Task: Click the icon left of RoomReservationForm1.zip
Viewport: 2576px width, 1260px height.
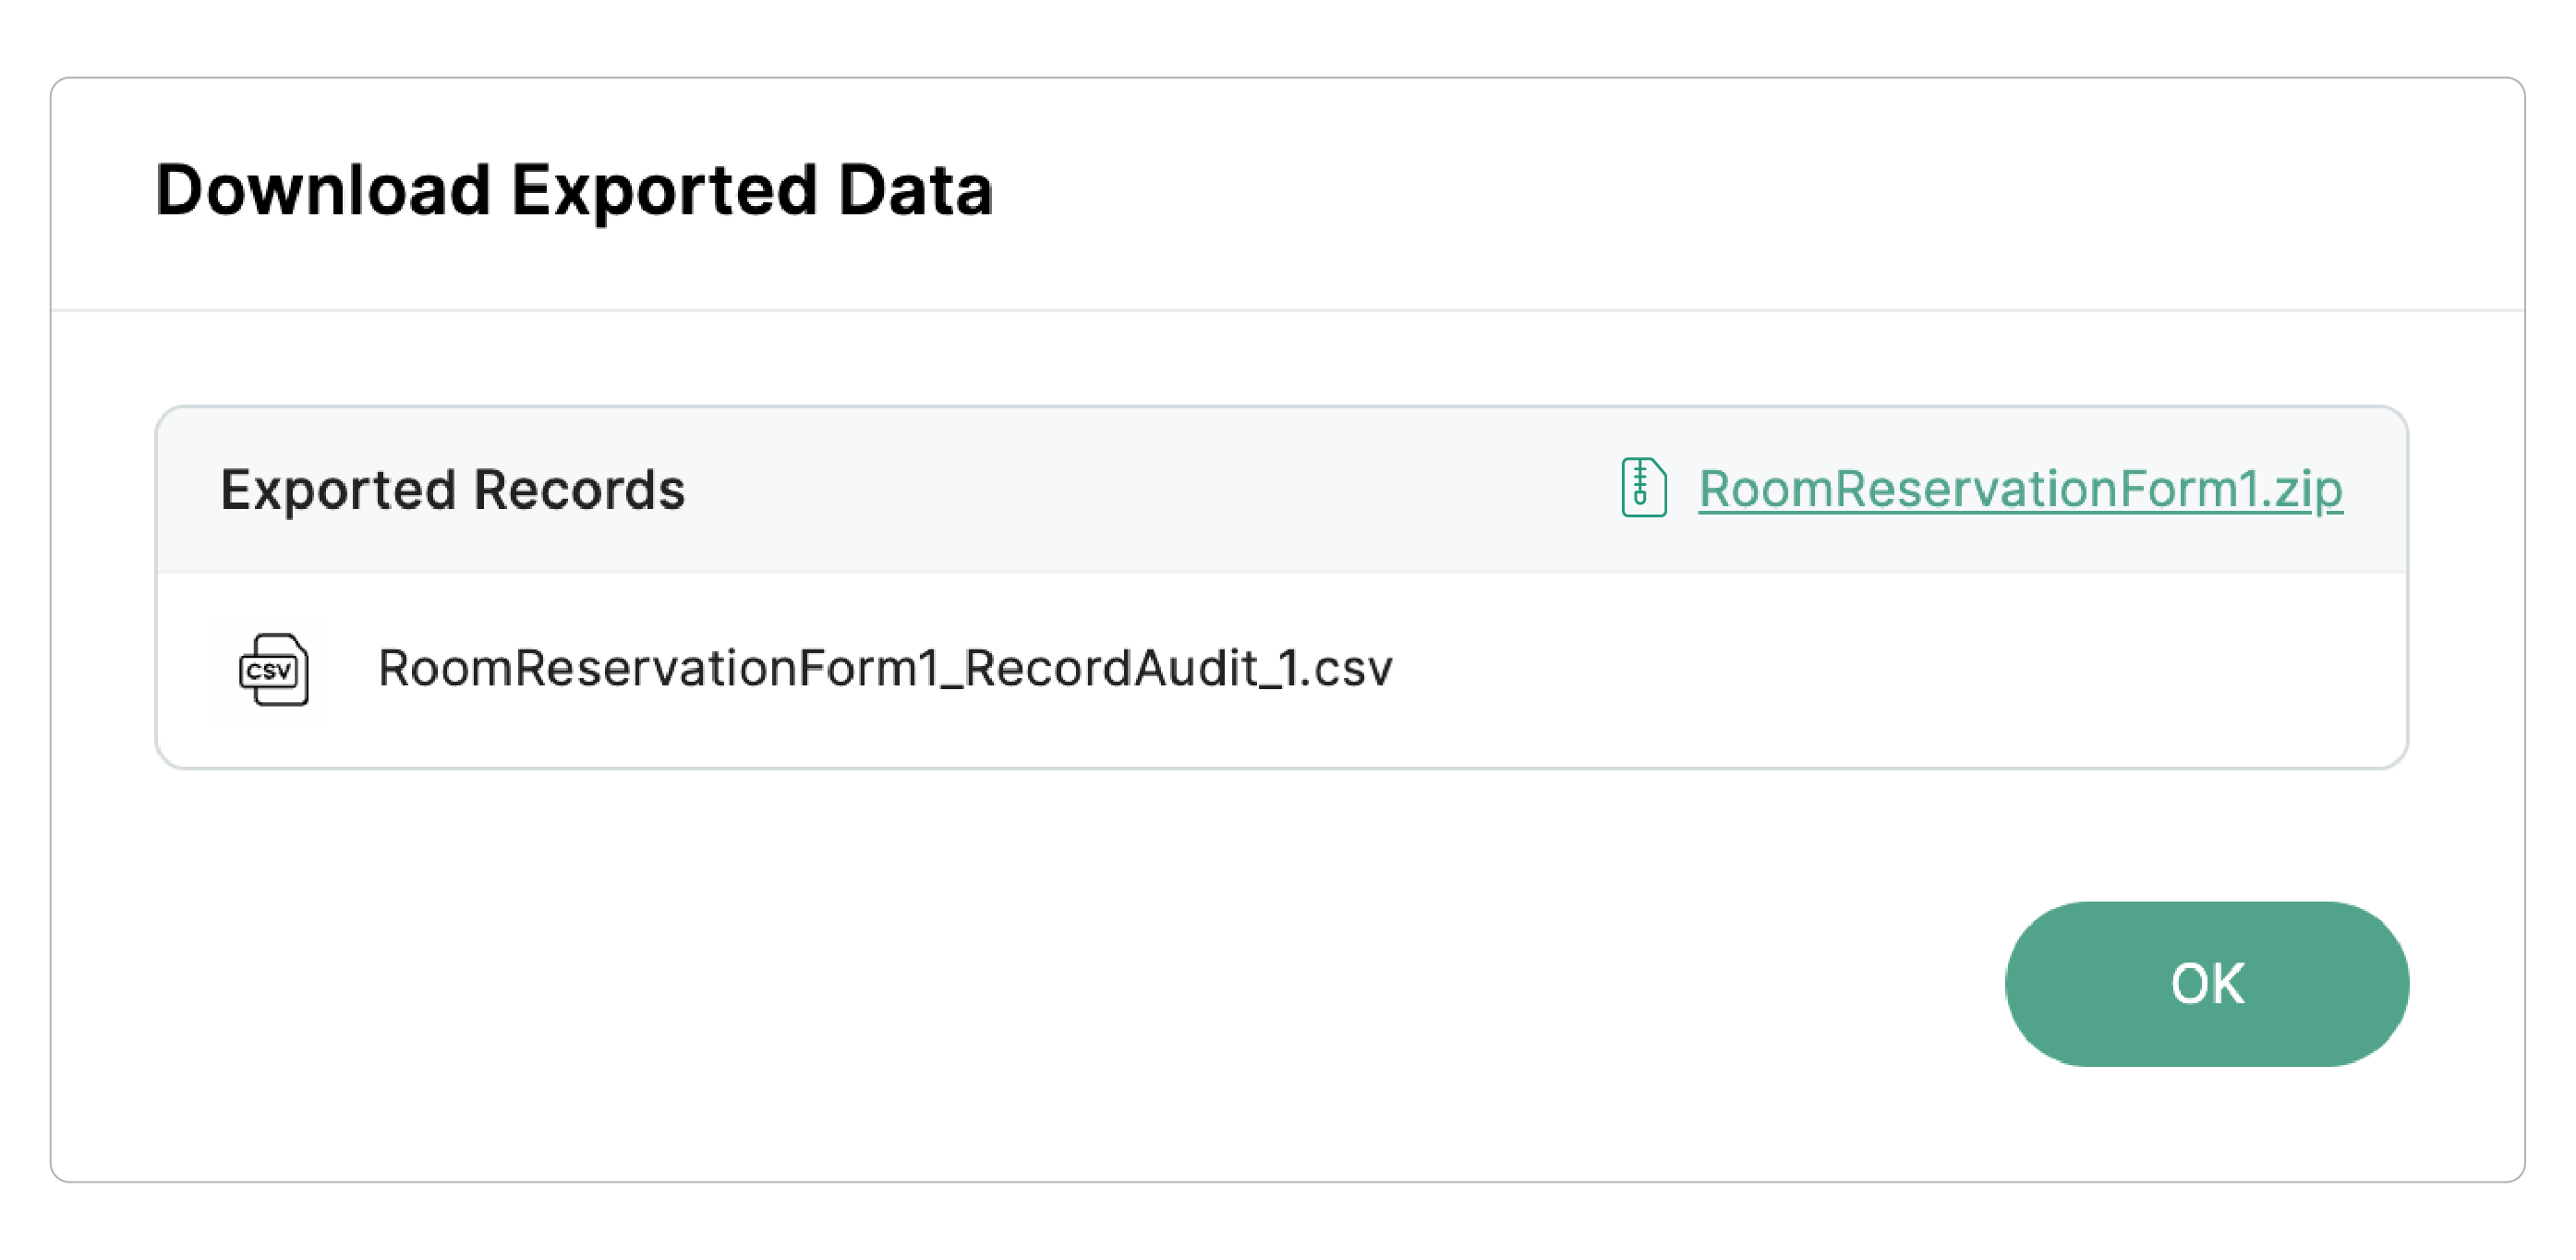Action: (x=1642, y=488)
